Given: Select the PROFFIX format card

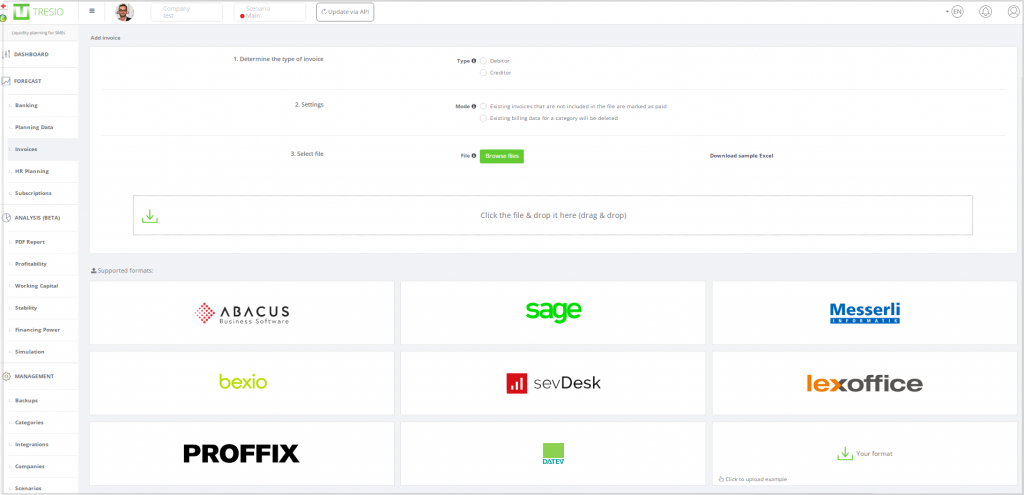Looking at the screenshot, I should 242,453.
